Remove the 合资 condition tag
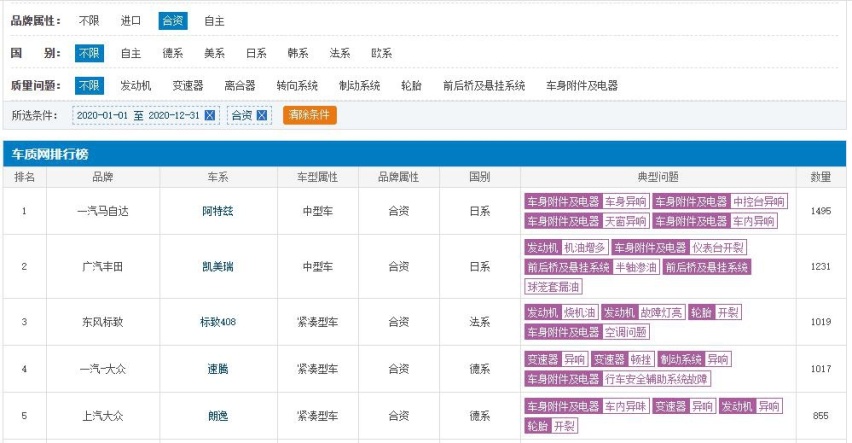 pyautogui.click(x=261, y=115)
